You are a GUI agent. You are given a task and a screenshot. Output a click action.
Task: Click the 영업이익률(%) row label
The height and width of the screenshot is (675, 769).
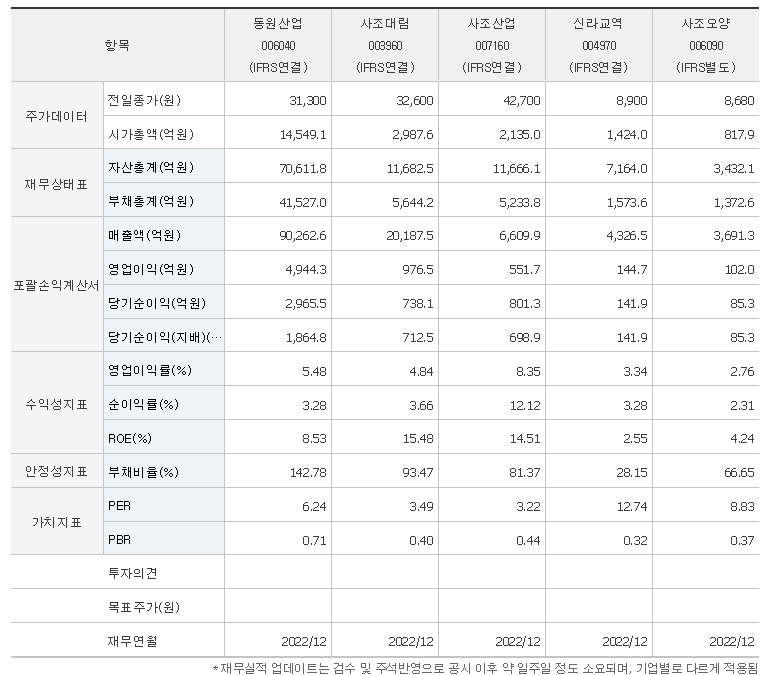[x=150, y=370]
